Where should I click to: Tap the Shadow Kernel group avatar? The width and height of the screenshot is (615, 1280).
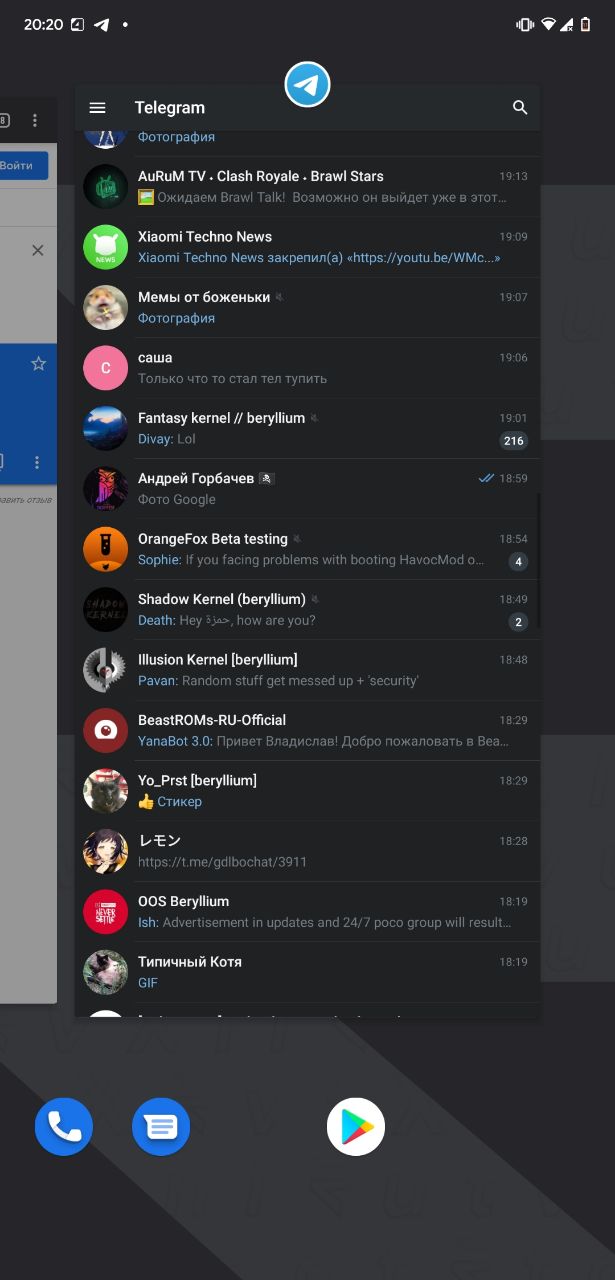coord(105,610)
